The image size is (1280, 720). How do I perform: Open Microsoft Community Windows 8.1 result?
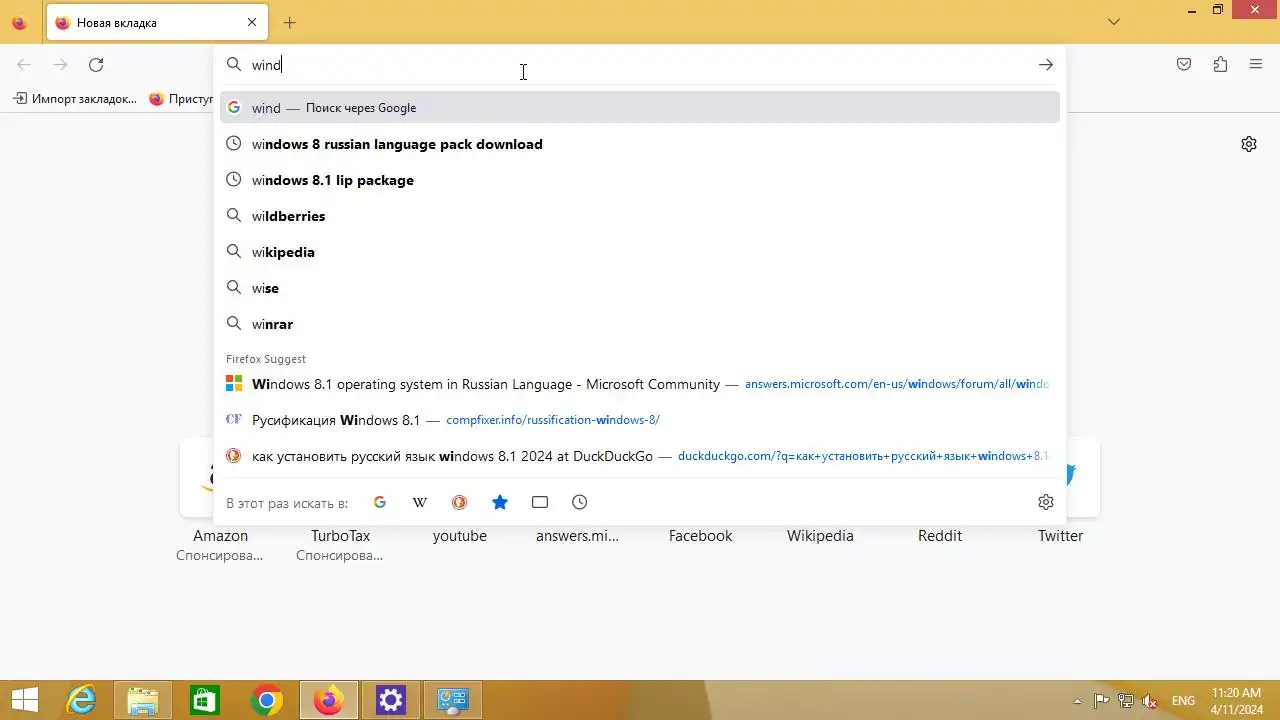tap(640, 383)
